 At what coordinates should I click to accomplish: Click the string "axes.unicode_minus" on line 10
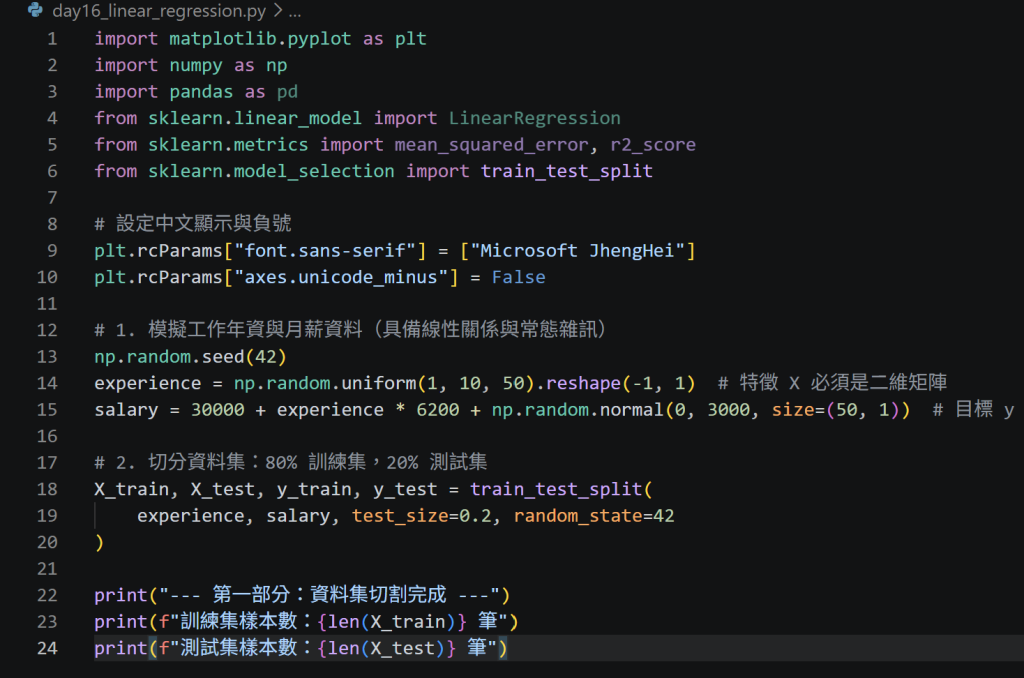point(340,278)
